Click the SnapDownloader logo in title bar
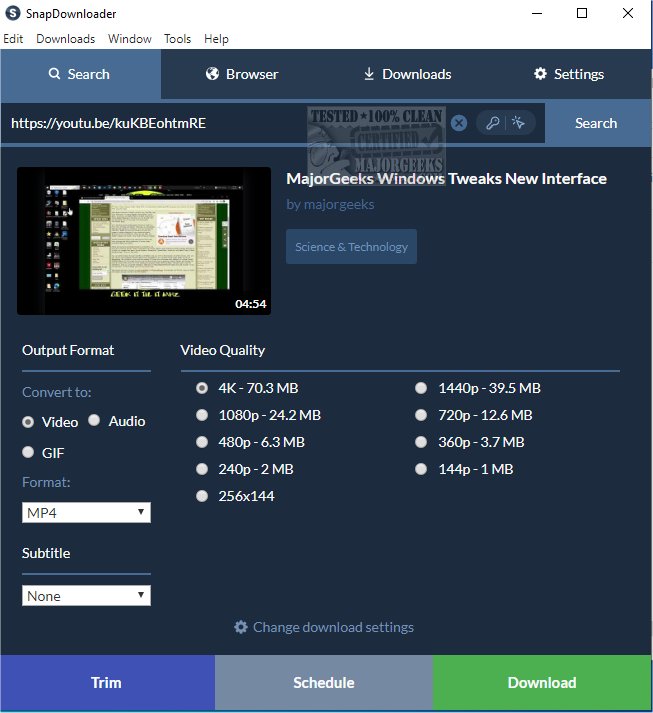Viewport: 653px width, 713px height. tap(12, 13)
